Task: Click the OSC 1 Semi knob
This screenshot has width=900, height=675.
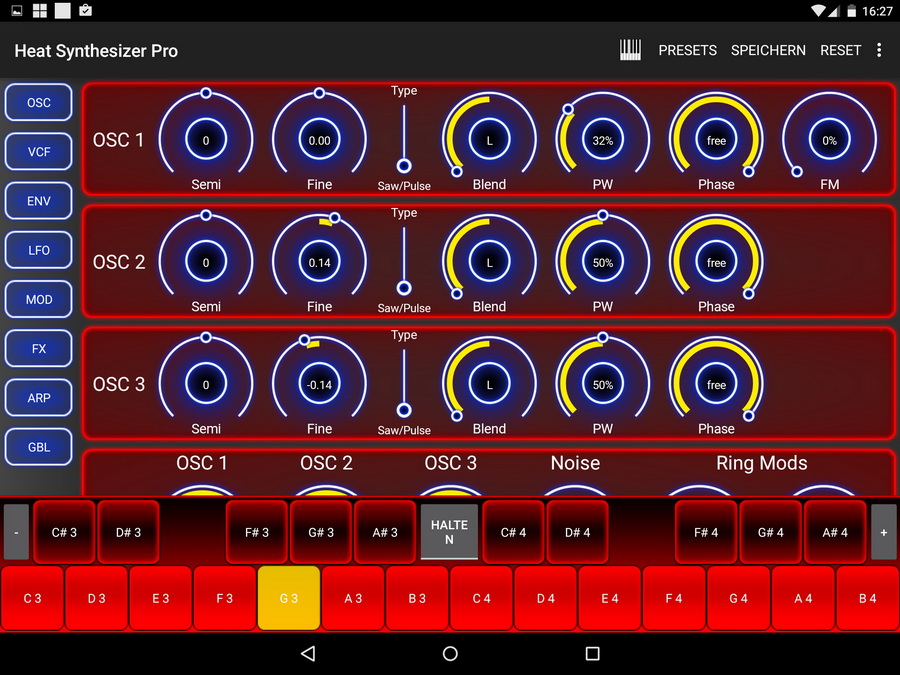Action: click(206, 141)
